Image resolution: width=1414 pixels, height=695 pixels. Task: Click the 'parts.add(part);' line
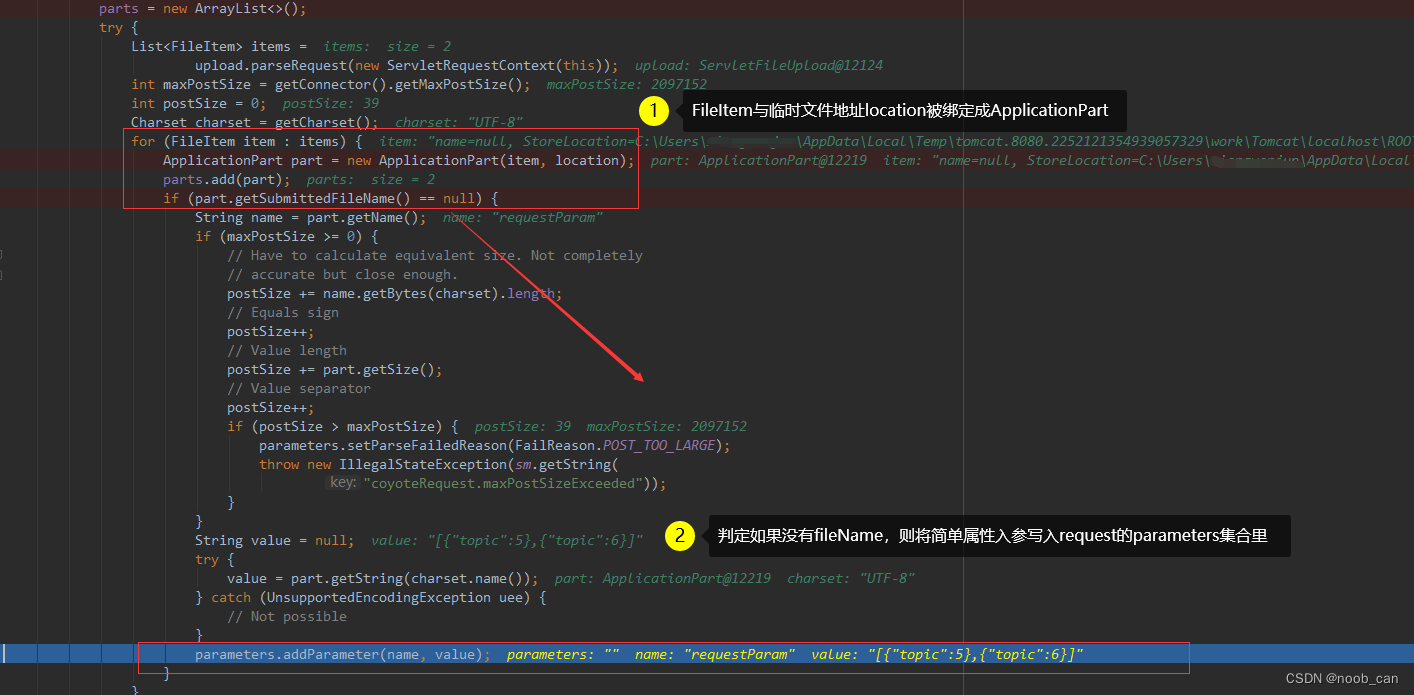[x=227, y=179]
